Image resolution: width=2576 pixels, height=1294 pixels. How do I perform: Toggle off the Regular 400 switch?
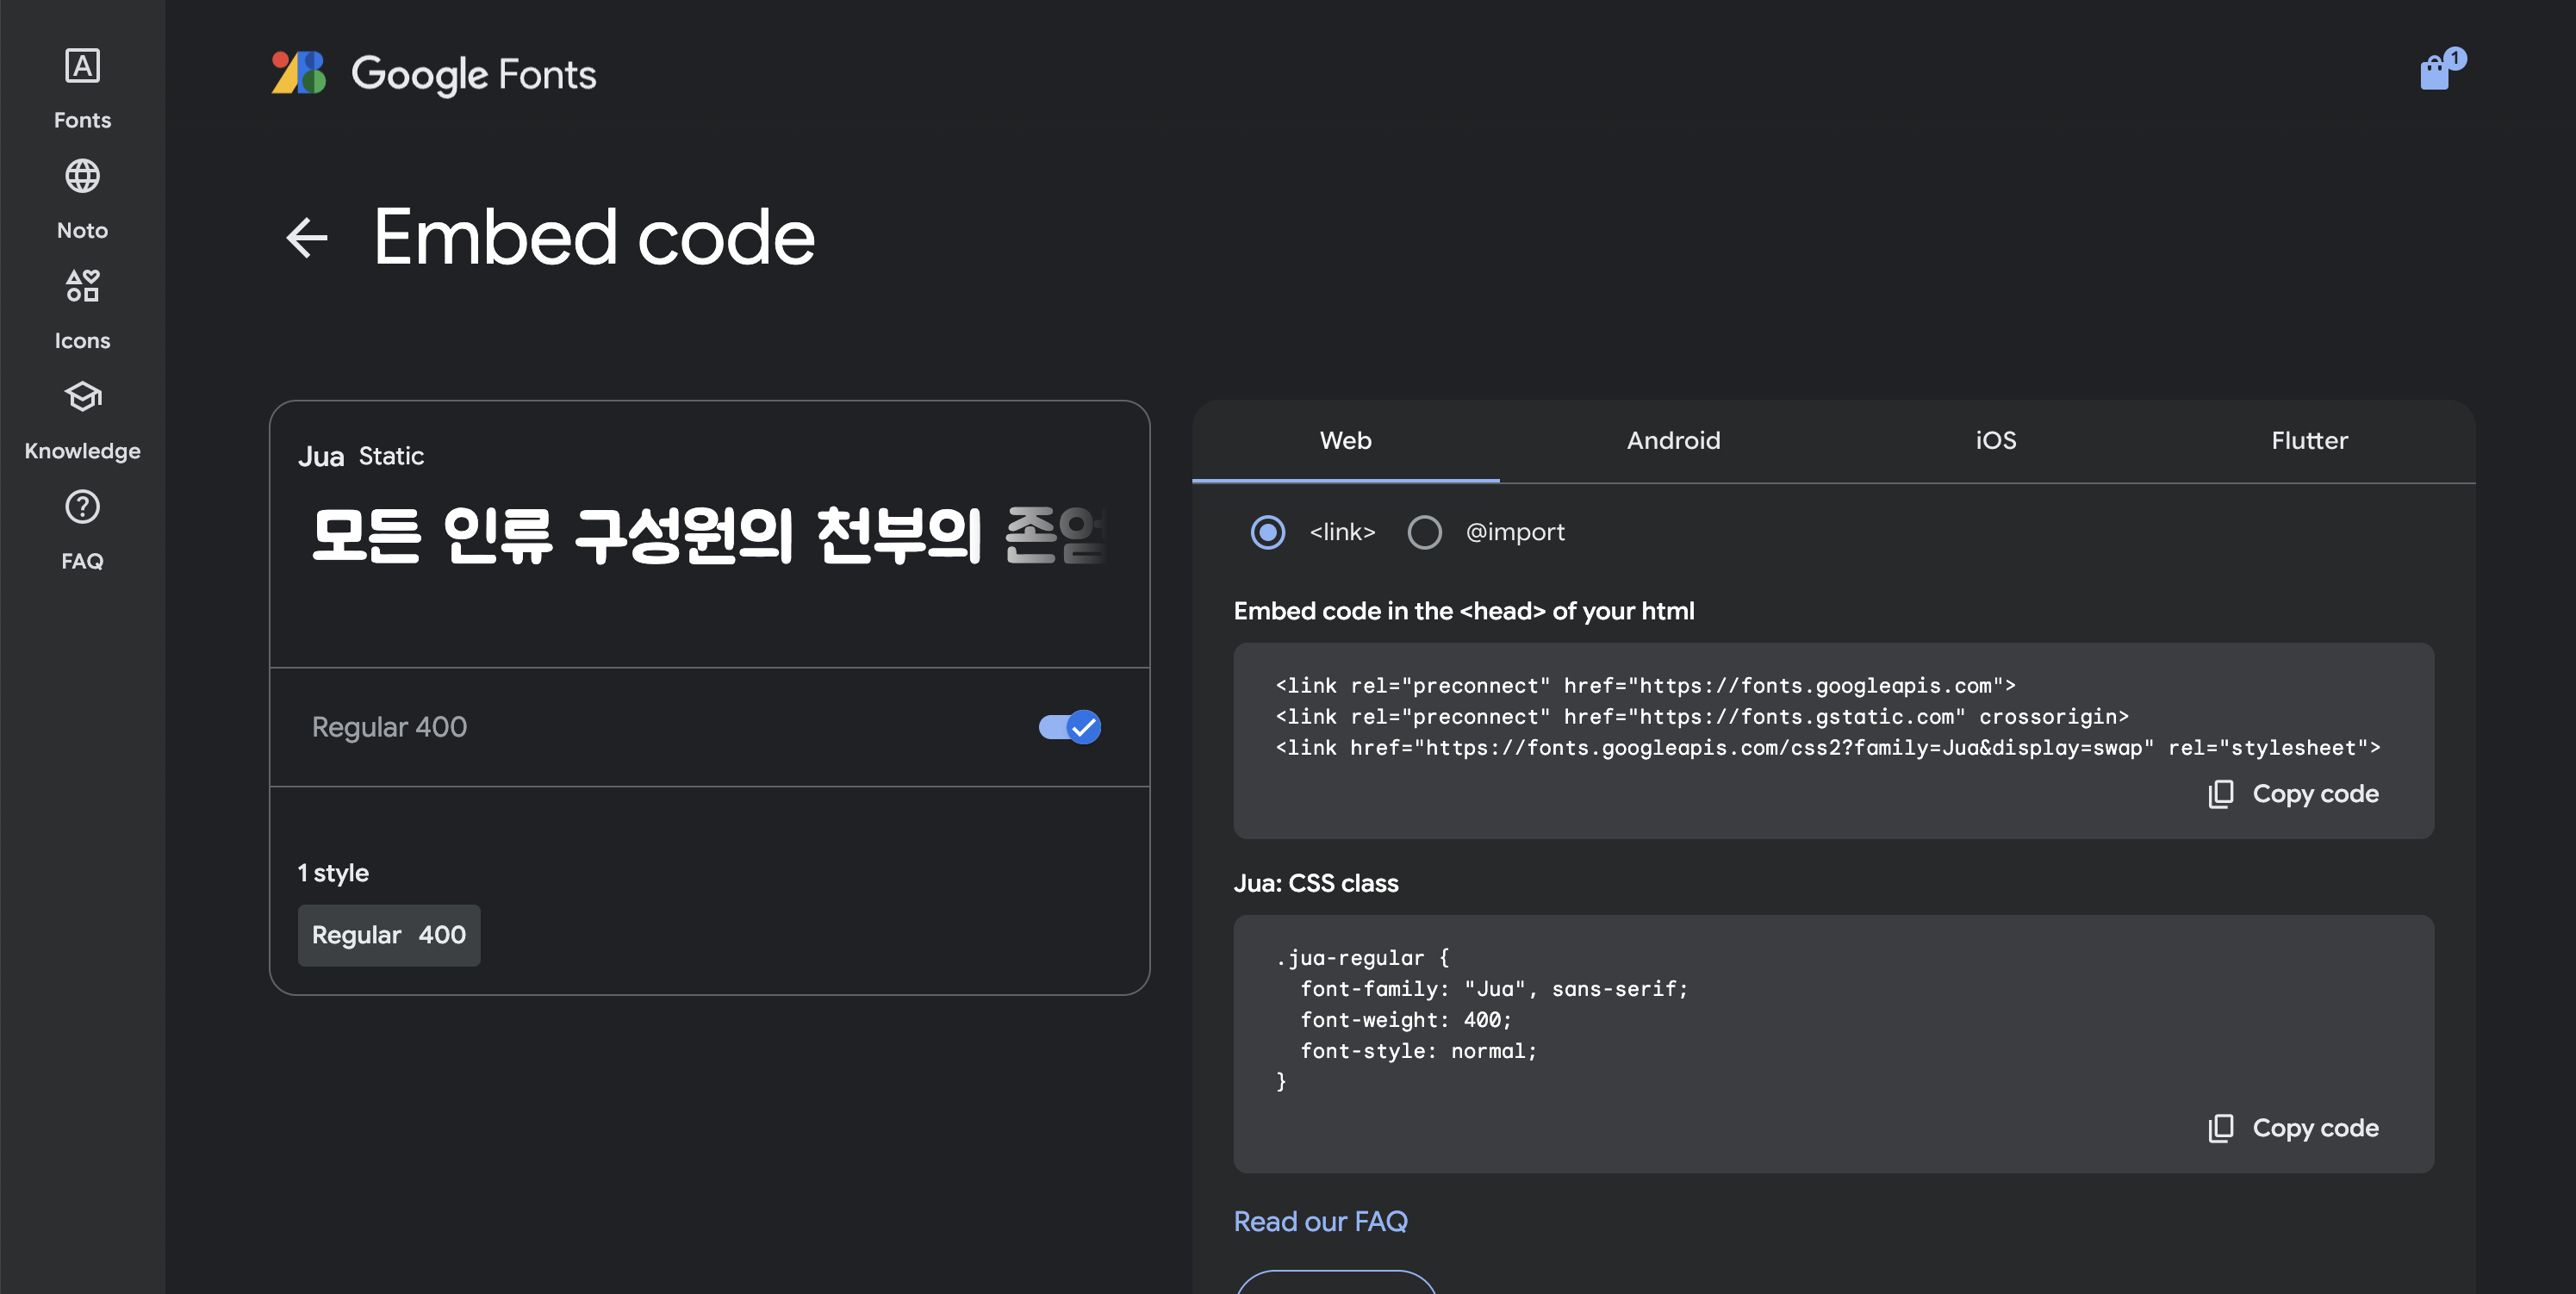tap(1069, 727)
